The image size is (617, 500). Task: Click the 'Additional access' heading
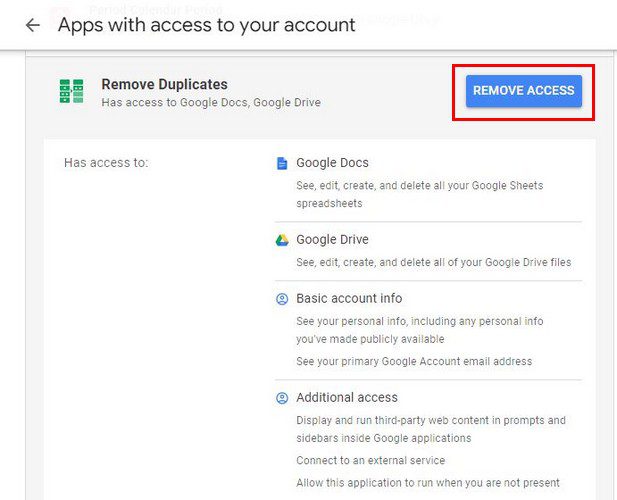(347, 398)
